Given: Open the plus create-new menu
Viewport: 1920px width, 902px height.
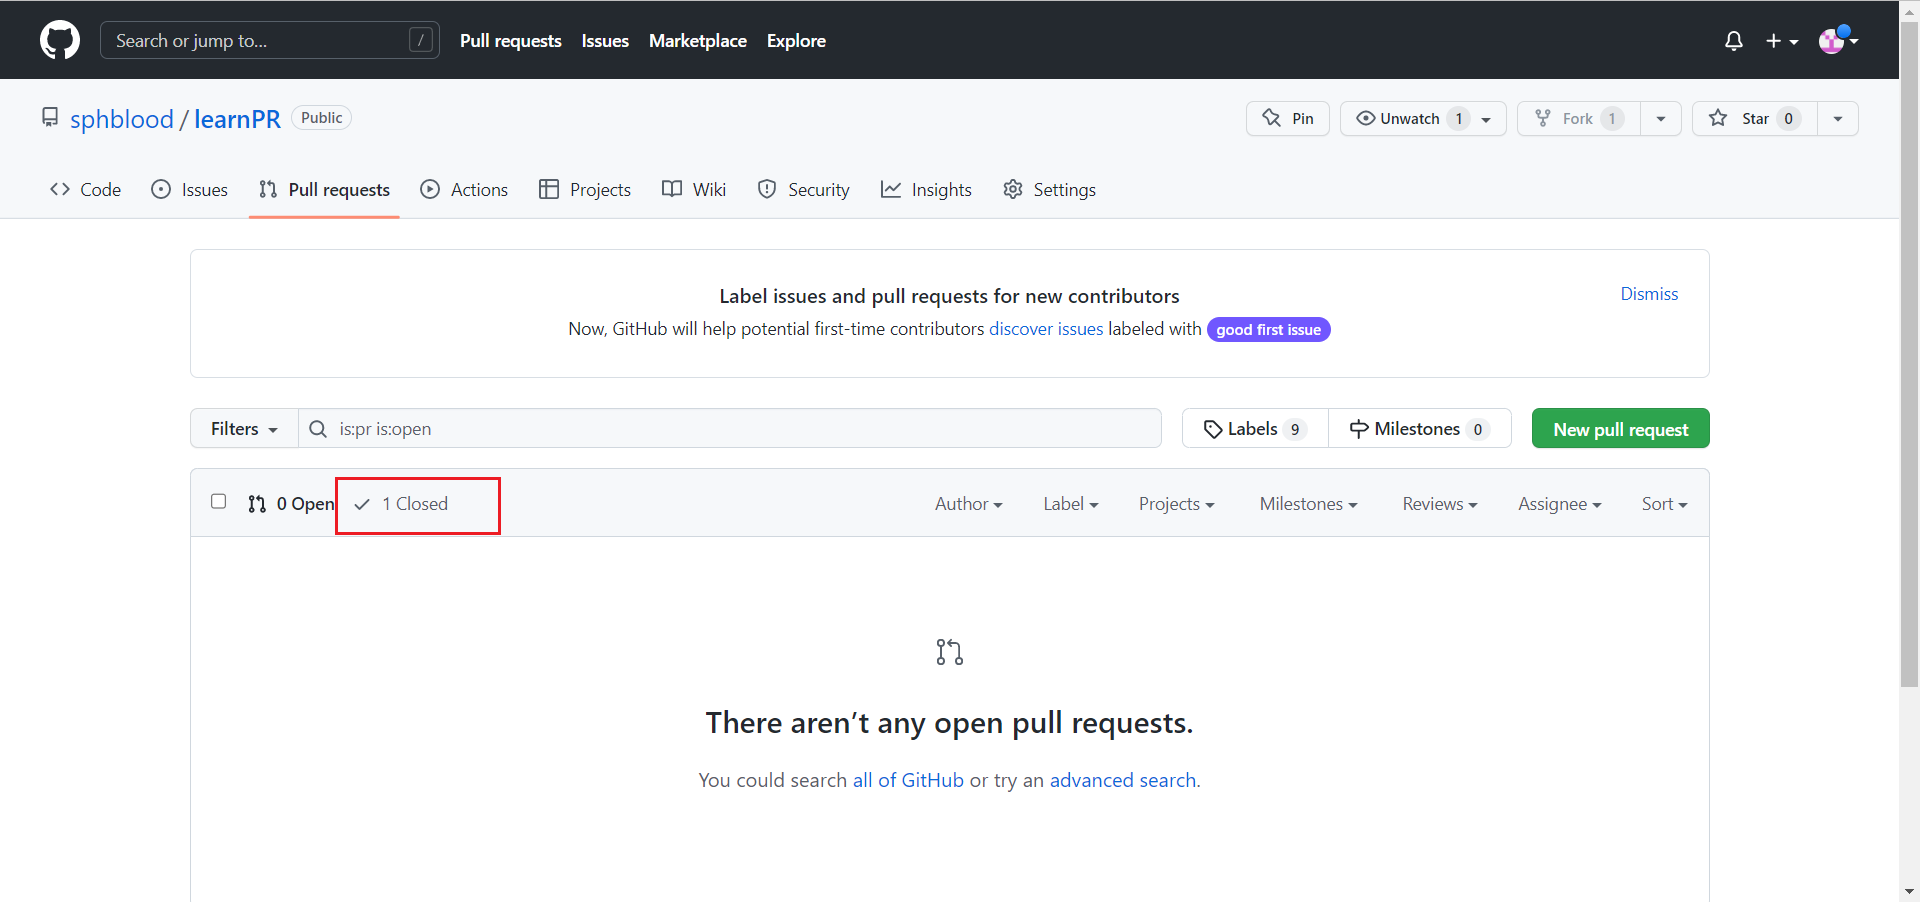Looking at the screenshot, I should 1782,41.
